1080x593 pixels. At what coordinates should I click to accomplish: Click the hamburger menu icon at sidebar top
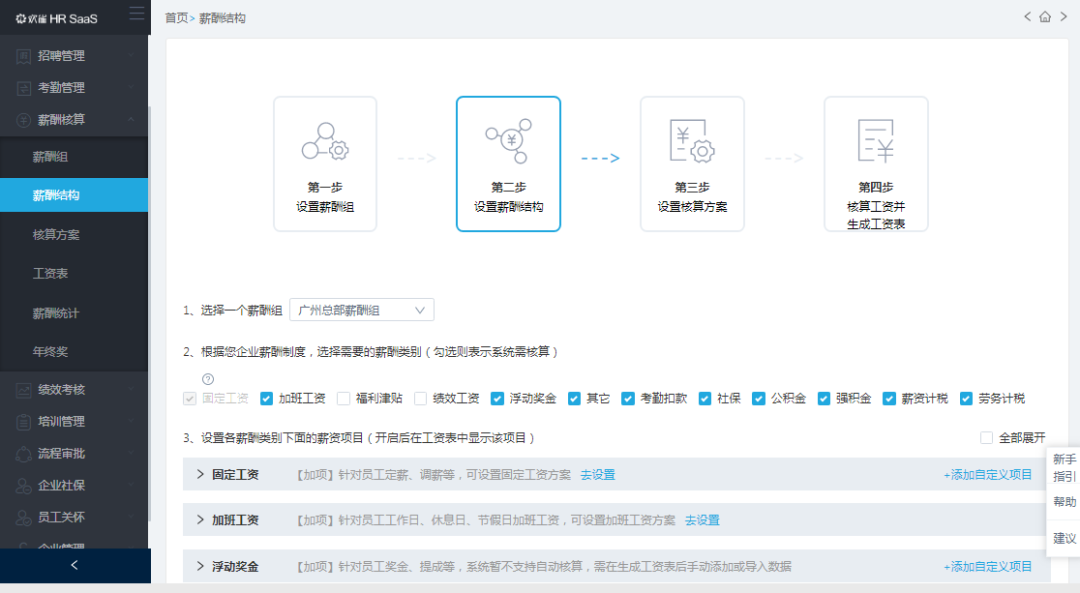(136, 15)
